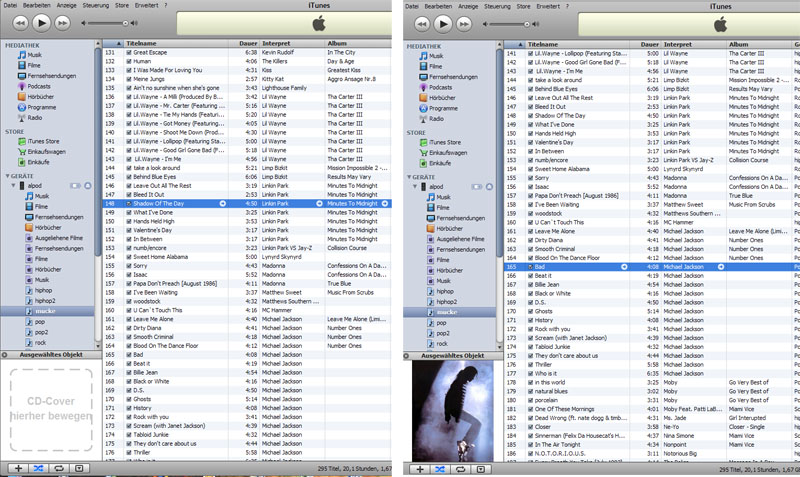Open Anzeige menu in right iTunes window

pos(468,6)
